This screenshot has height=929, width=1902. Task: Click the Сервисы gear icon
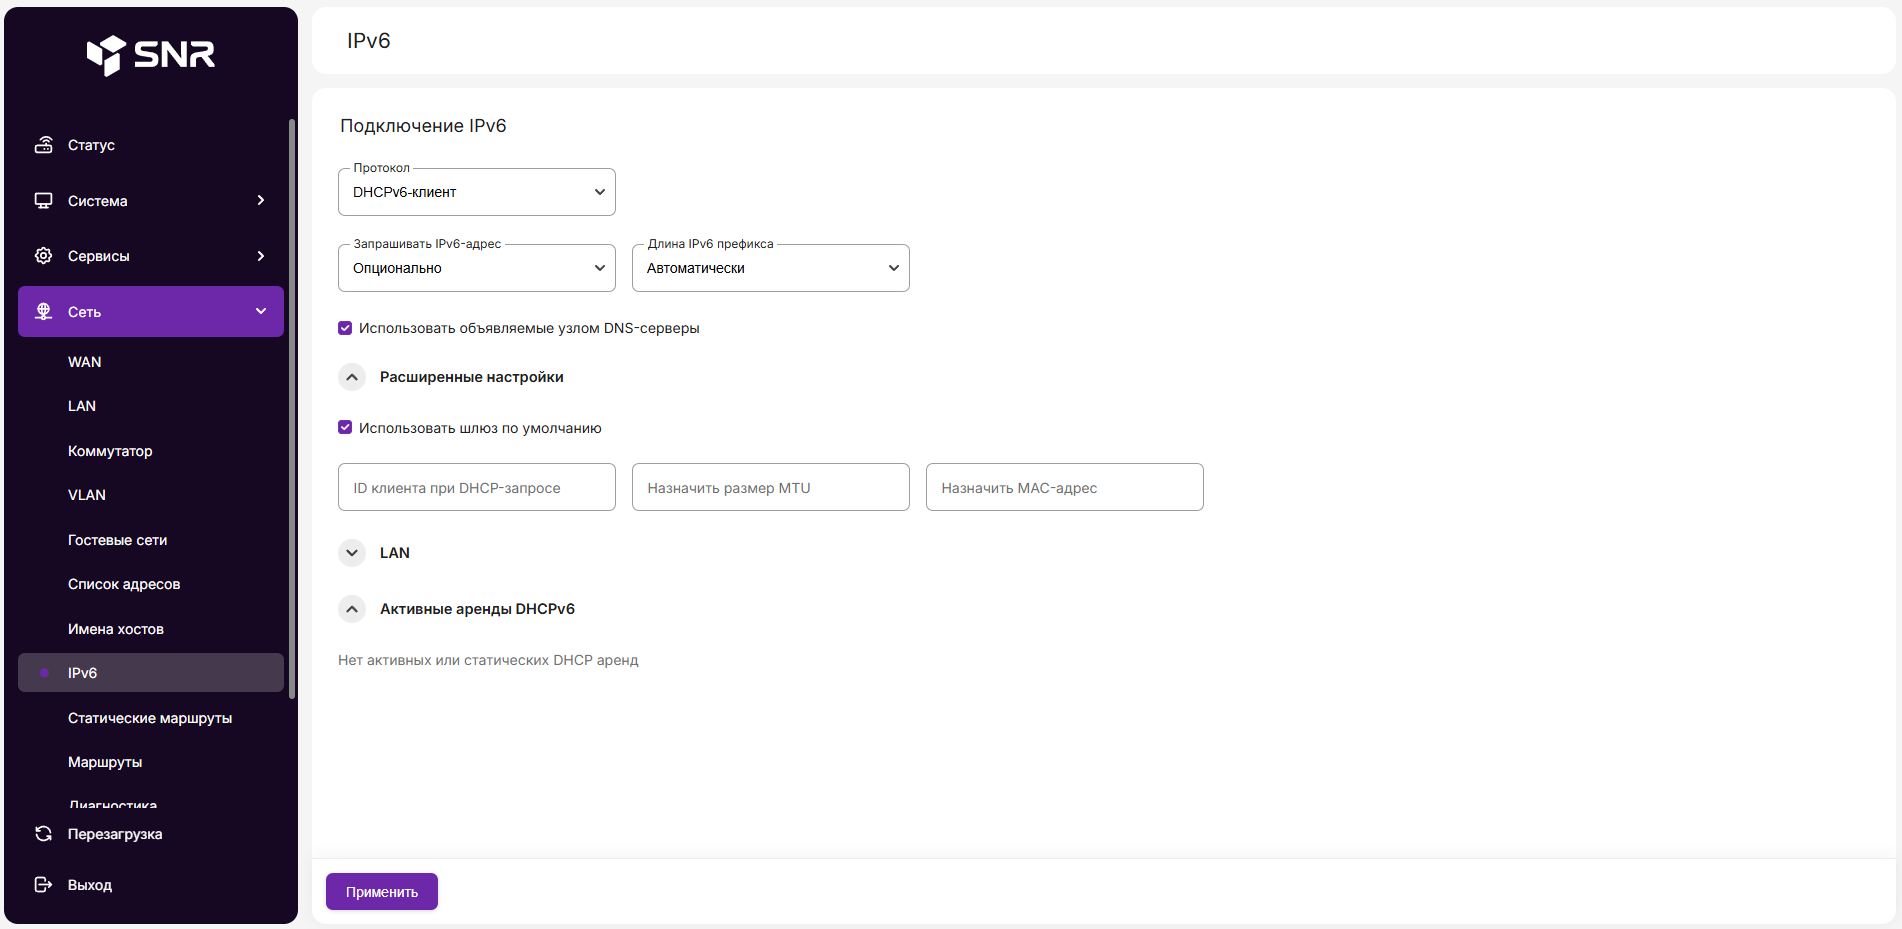(43, 256)
